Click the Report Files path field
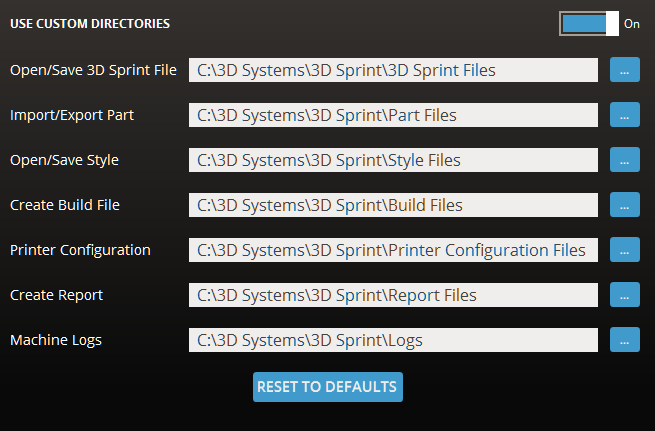Screen dimensions: 655x431 coord(393,295)
